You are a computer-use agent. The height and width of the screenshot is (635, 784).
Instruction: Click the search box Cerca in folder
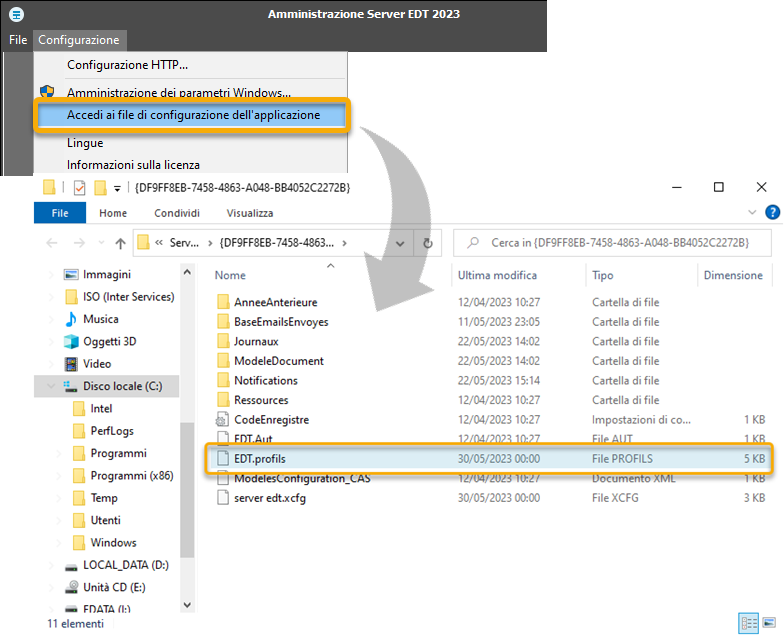[612, 243]
